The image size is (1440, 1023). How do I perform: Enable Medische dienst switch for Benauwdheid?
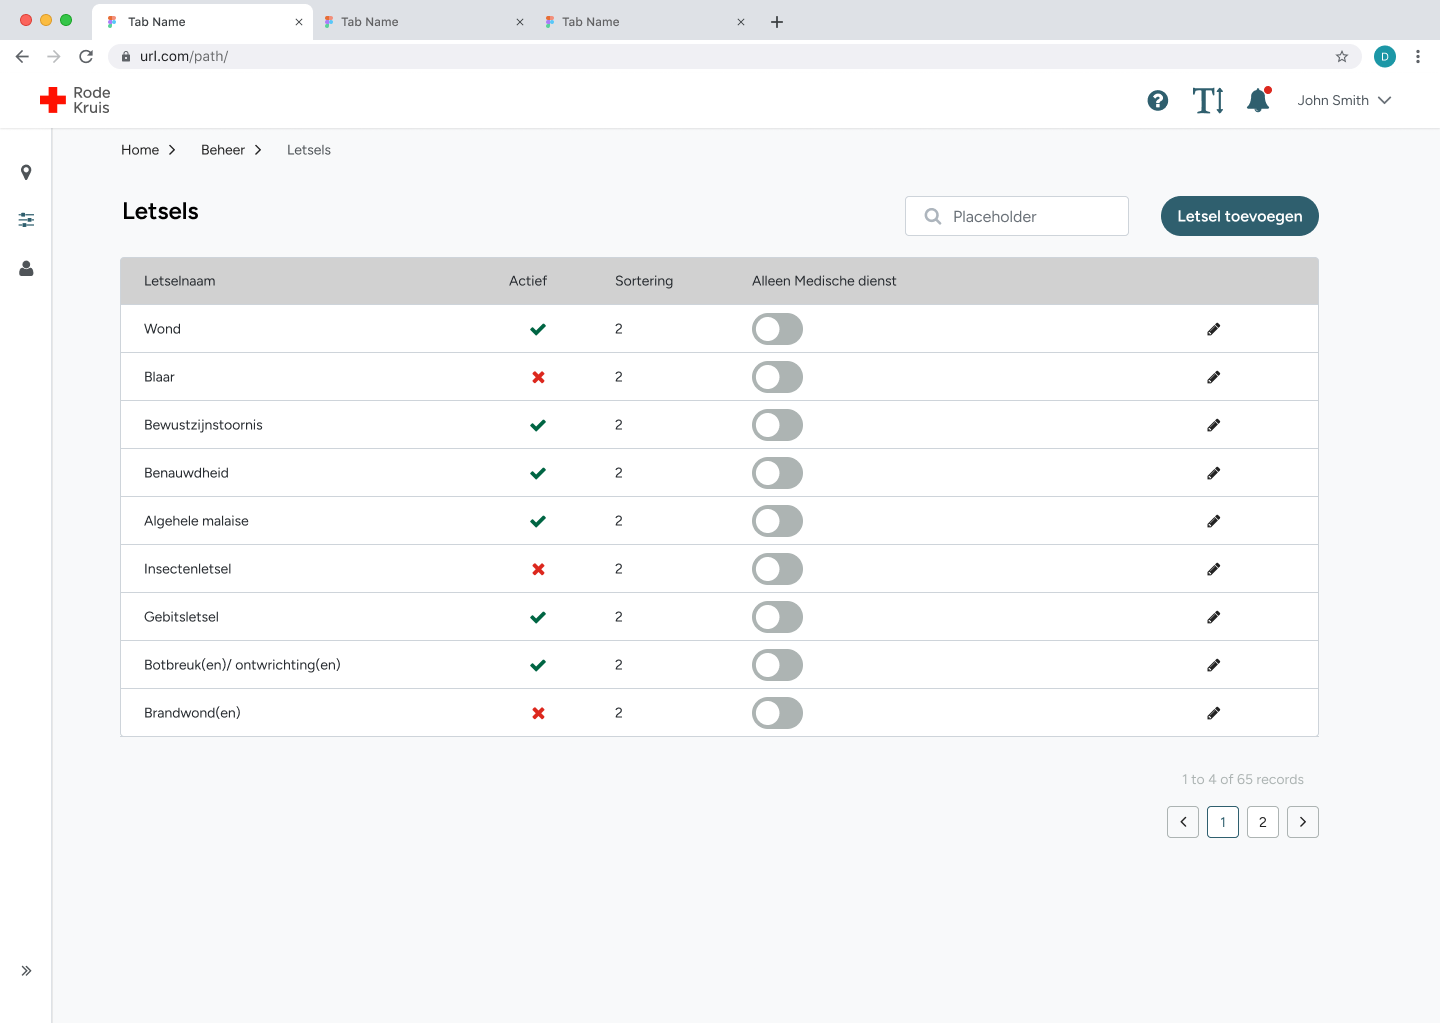pyautogui.click(x=777, y=473)
